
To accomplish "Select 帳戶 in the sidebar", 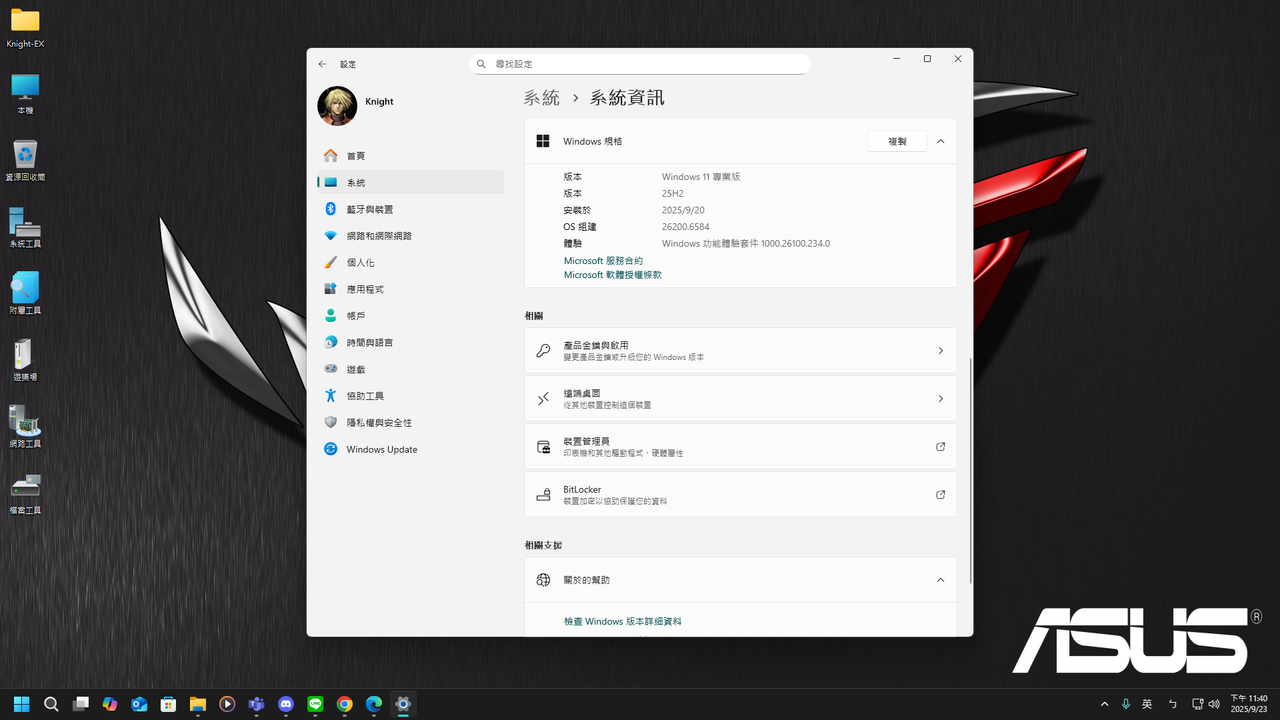I will tap(411, 316).
